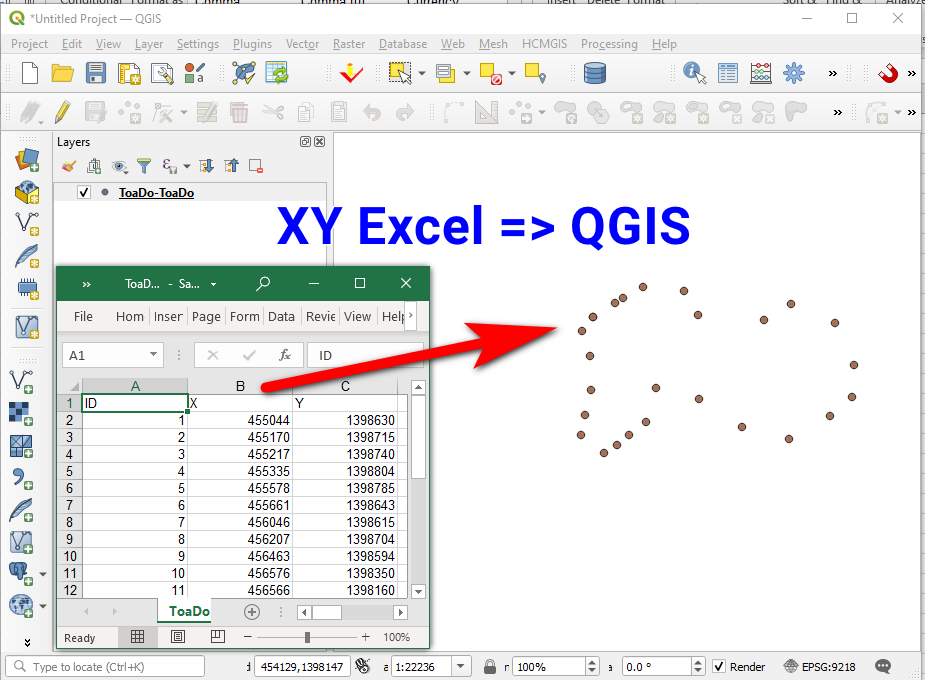This screenshot has width=925, height=680.
Task: Select the Identify Features tool
Action: tap(694, 73)
